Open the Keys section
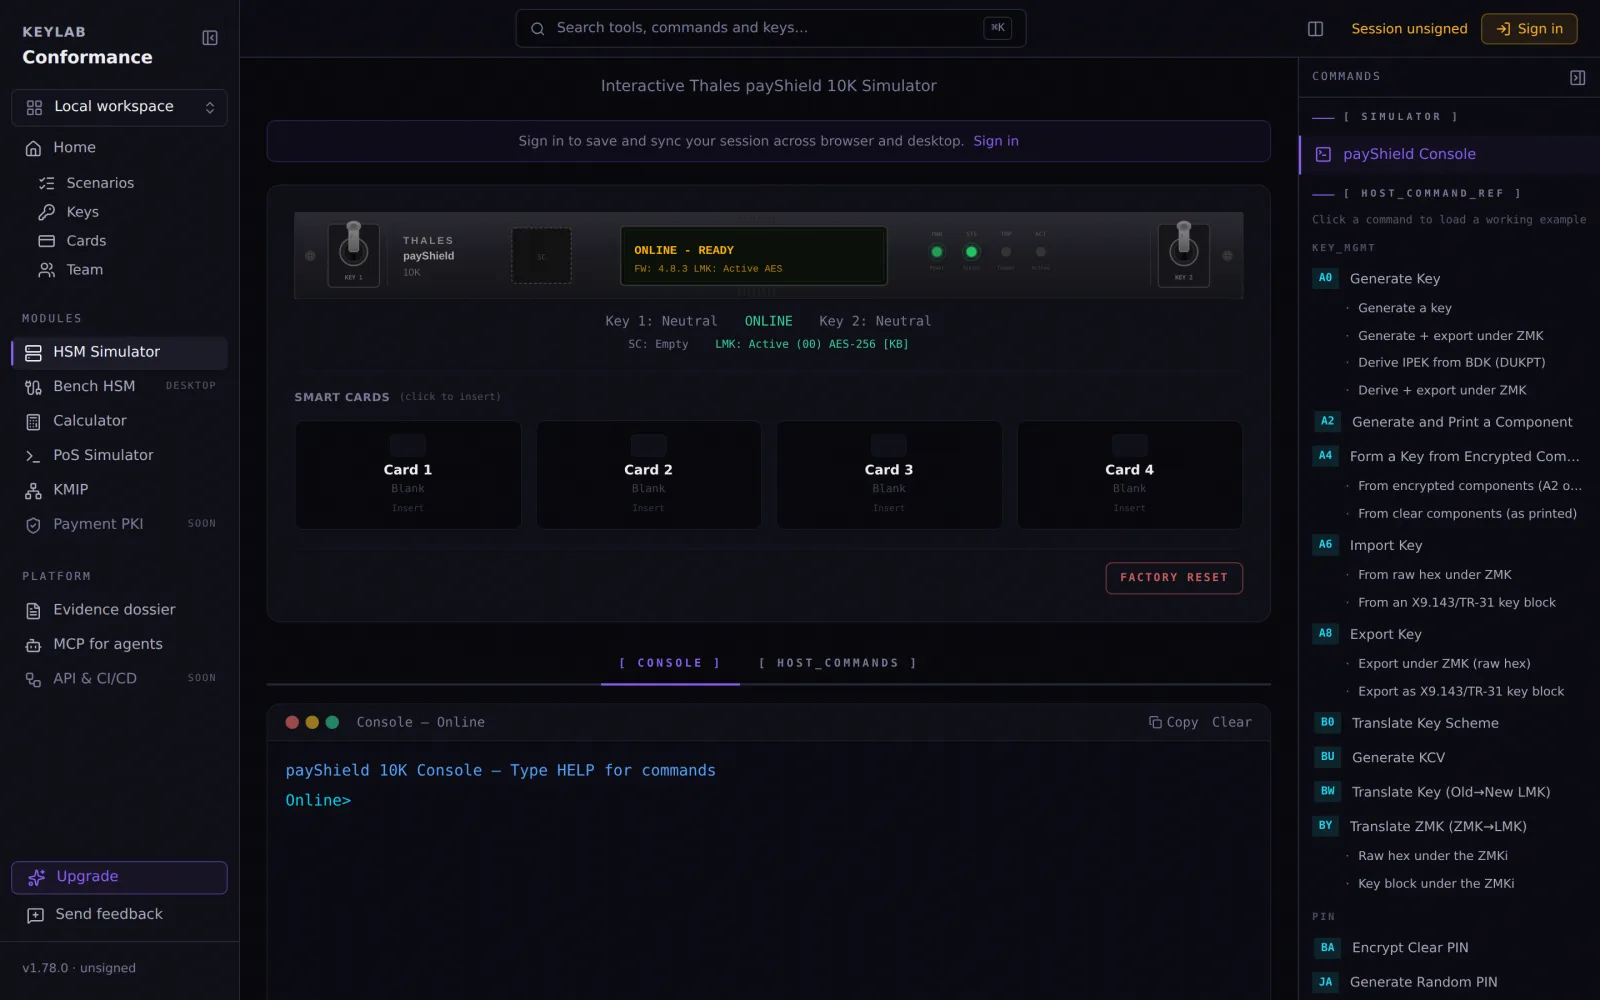This screenshot has width=1600, height=1000. point(82,212)
